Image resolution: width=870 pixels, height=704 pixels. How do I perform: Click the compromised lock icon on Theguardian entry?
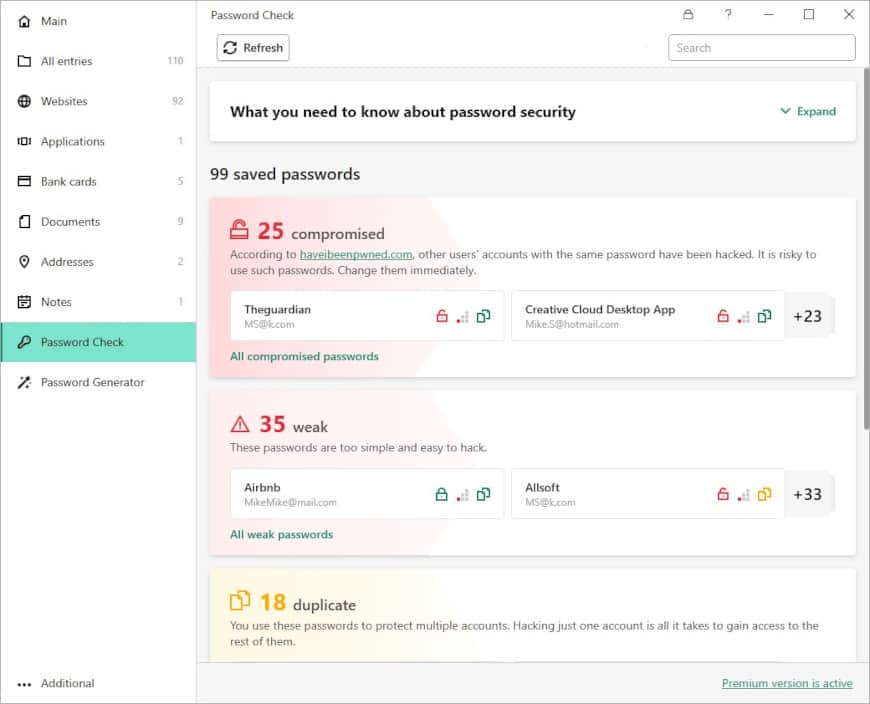point(442,316)
